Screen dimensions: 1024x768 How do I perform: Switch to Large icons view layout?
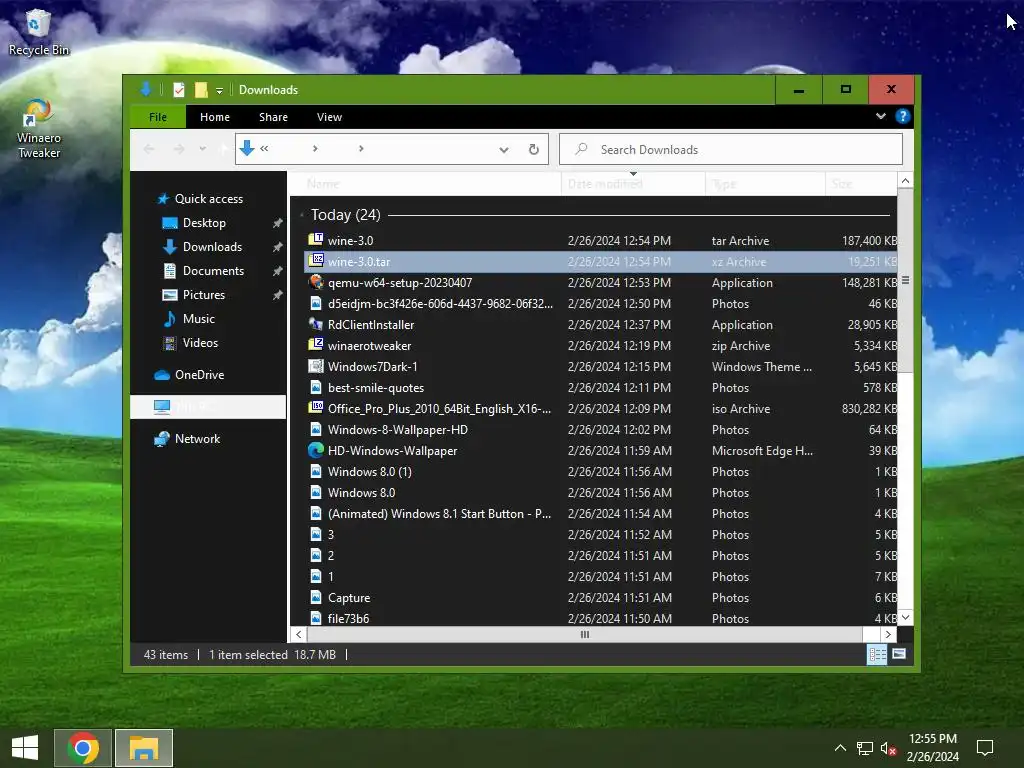(899, 654)
